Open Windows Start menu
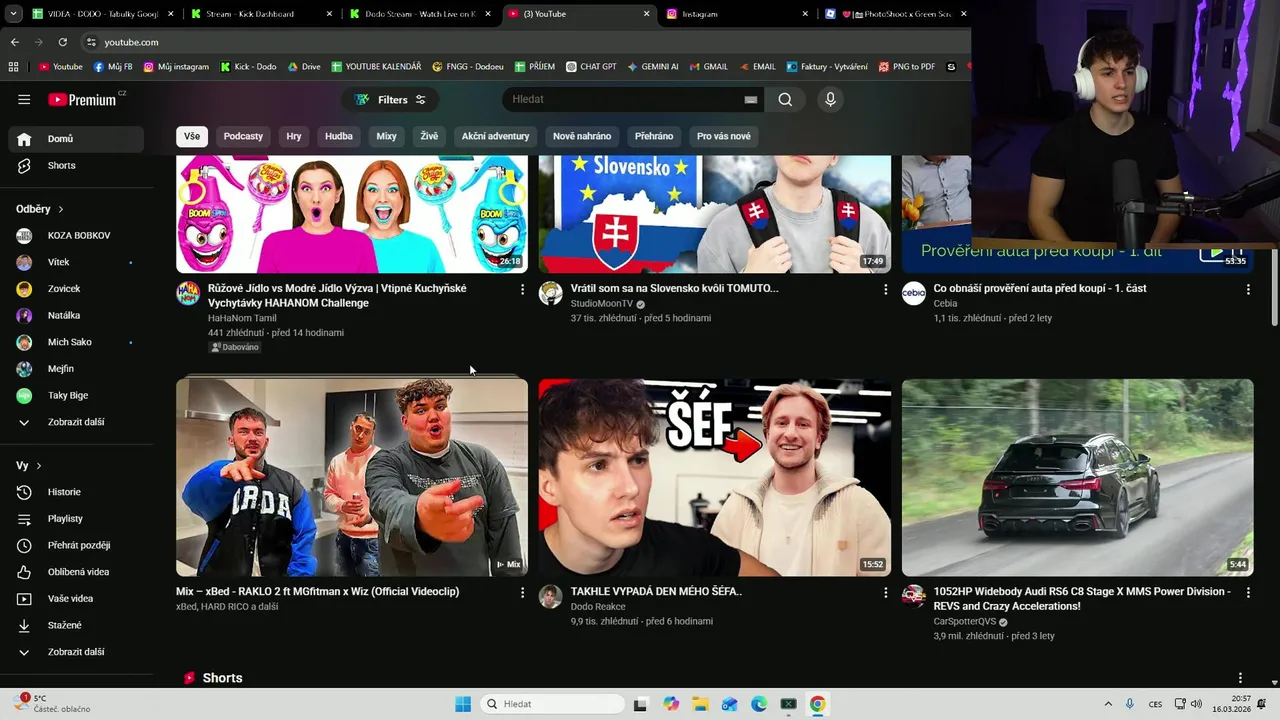This screenshot has width=1280, height=720. (x=463, y=704)
